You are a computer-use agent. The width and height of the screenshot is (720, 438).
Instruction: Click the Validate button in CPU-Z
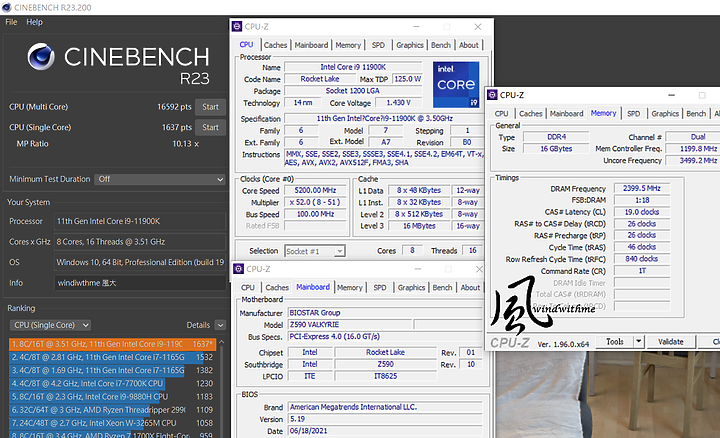pyautogui.click(x=671, y=342)
